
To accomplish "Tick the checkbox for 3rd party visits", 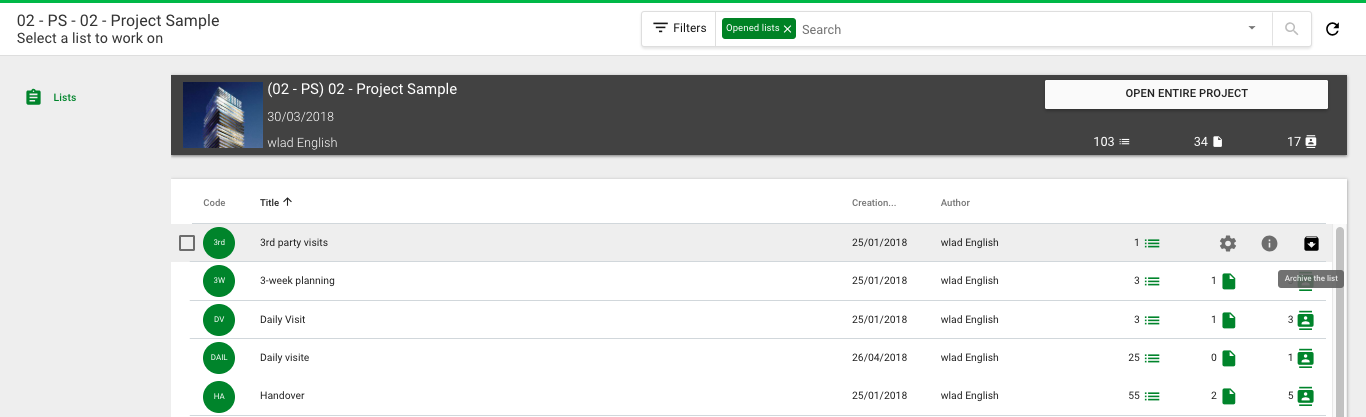I will 187,243.
